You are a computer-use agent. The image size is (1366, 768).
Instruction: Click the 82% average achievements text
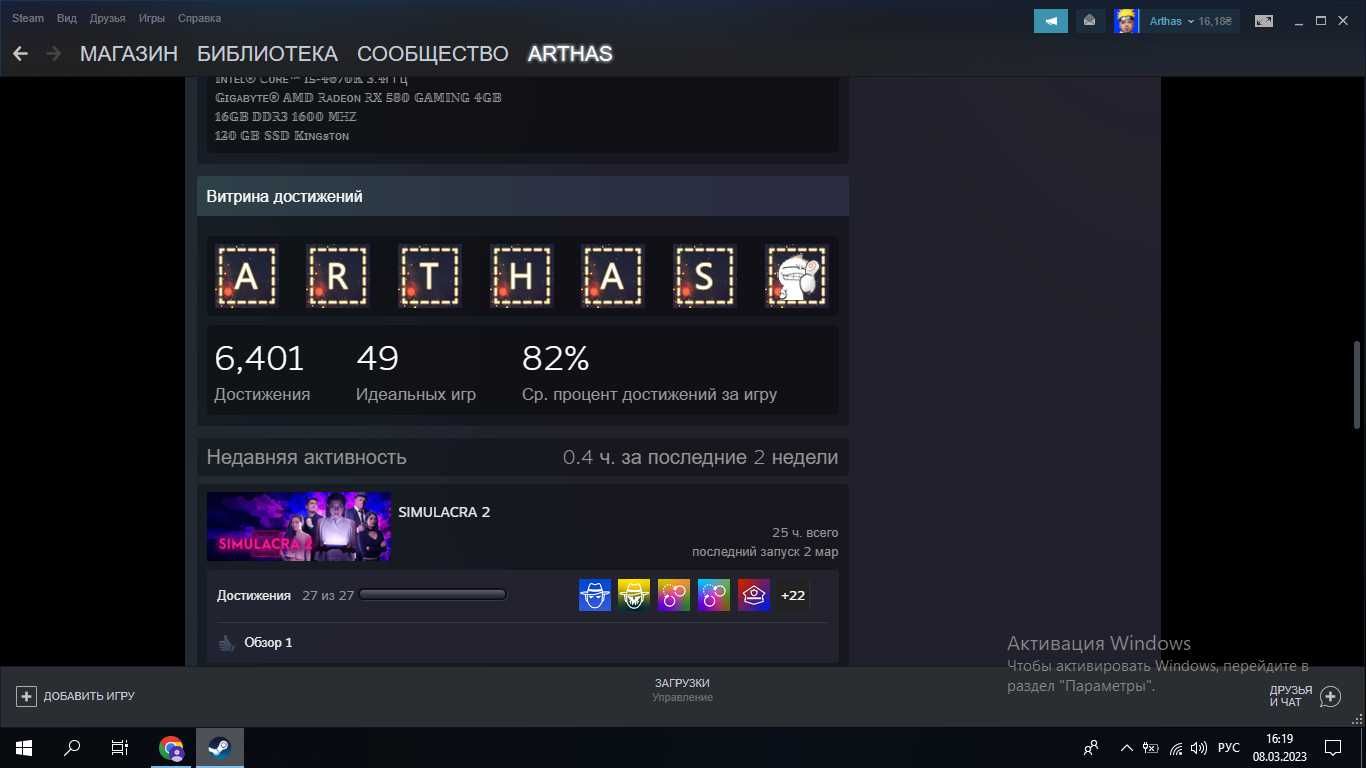point(649,372)
